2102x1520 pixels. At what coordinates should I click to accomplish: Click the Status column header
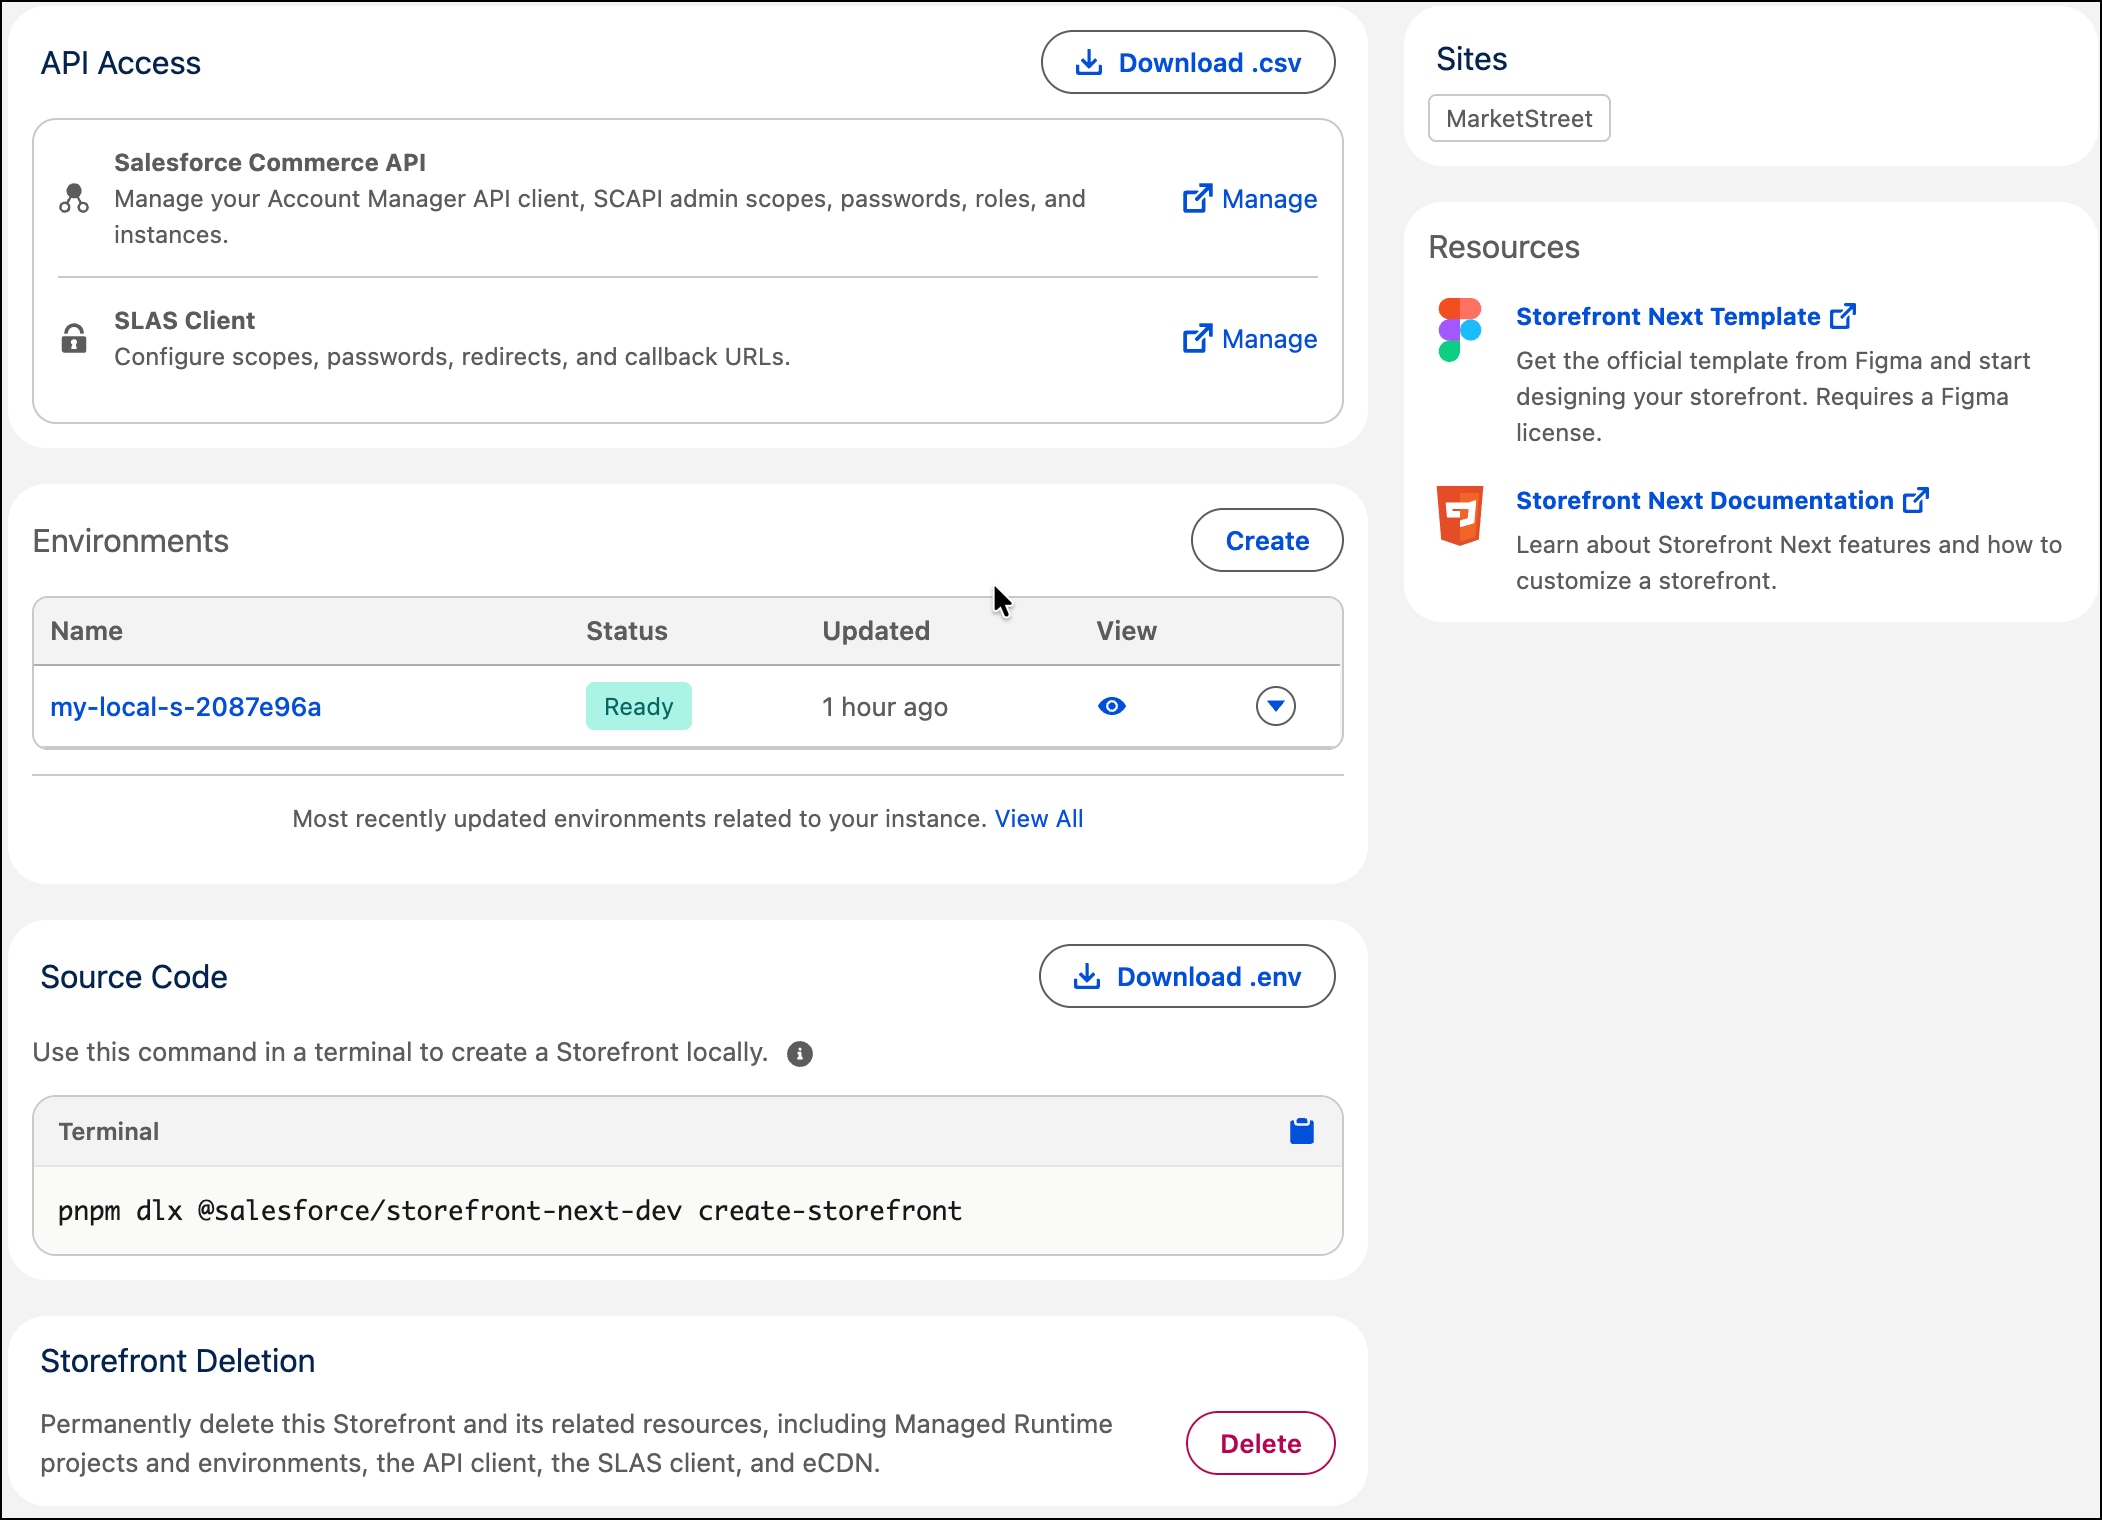[x=627, y=631]
